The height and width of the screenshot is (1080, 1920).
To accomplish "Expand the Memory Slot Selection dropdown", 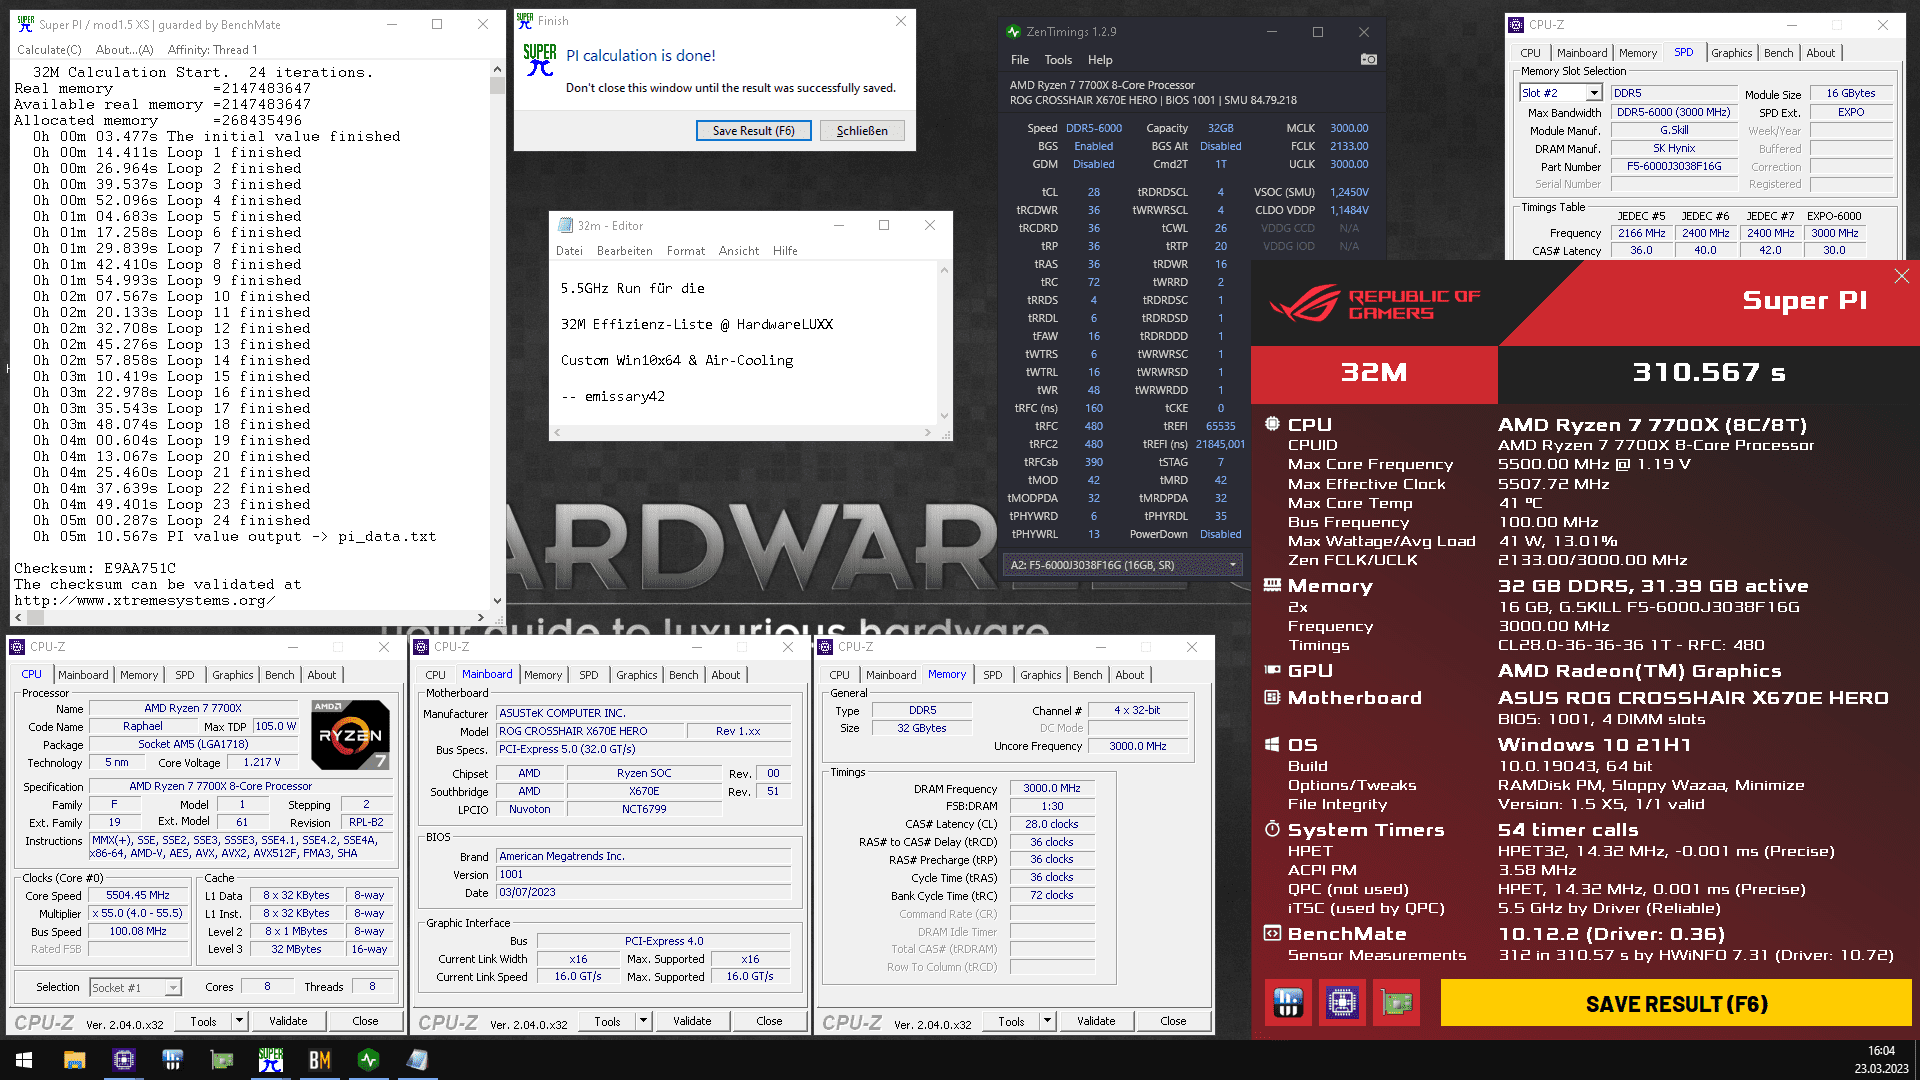I will [1594, 93].
